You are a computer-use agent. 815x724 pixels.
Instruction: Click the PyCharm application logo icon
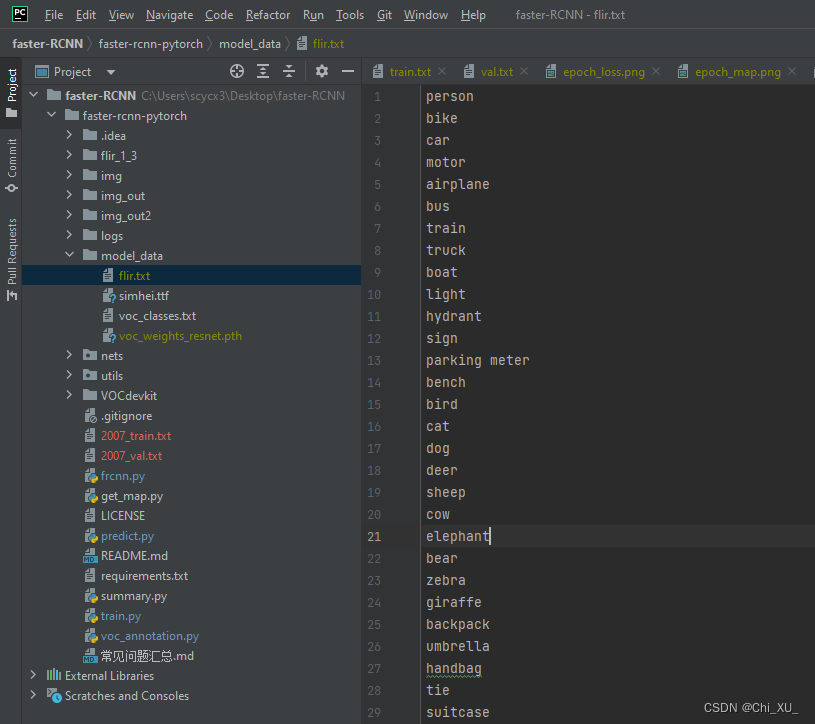[20, 14]
